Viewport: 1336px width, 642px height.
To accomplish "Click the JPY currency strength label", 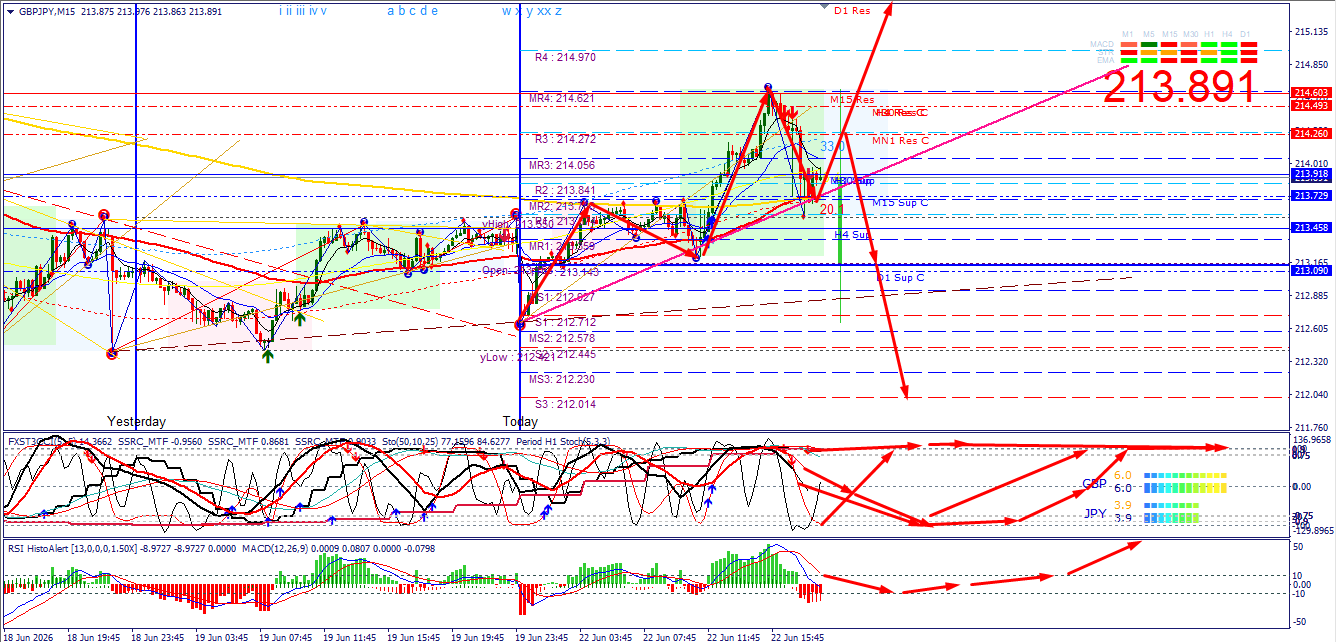I will pos(1096,513).
